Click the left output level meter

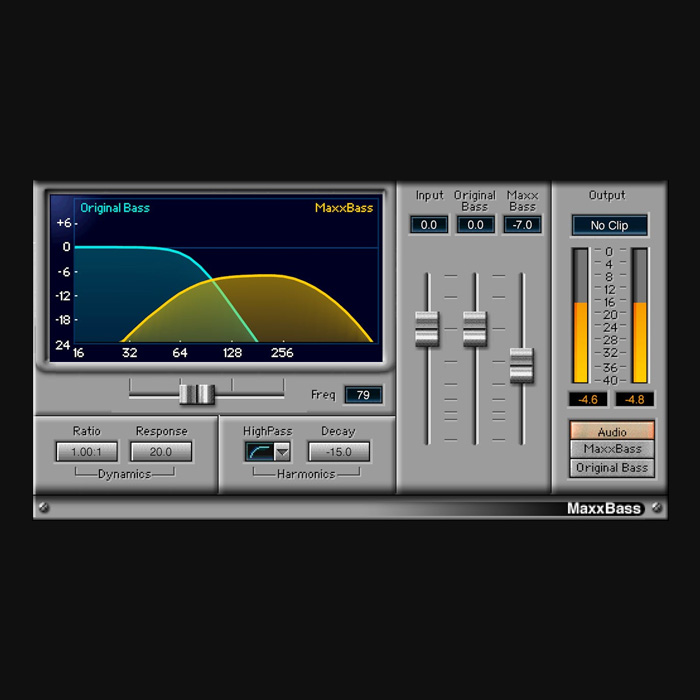pos(580,315)
